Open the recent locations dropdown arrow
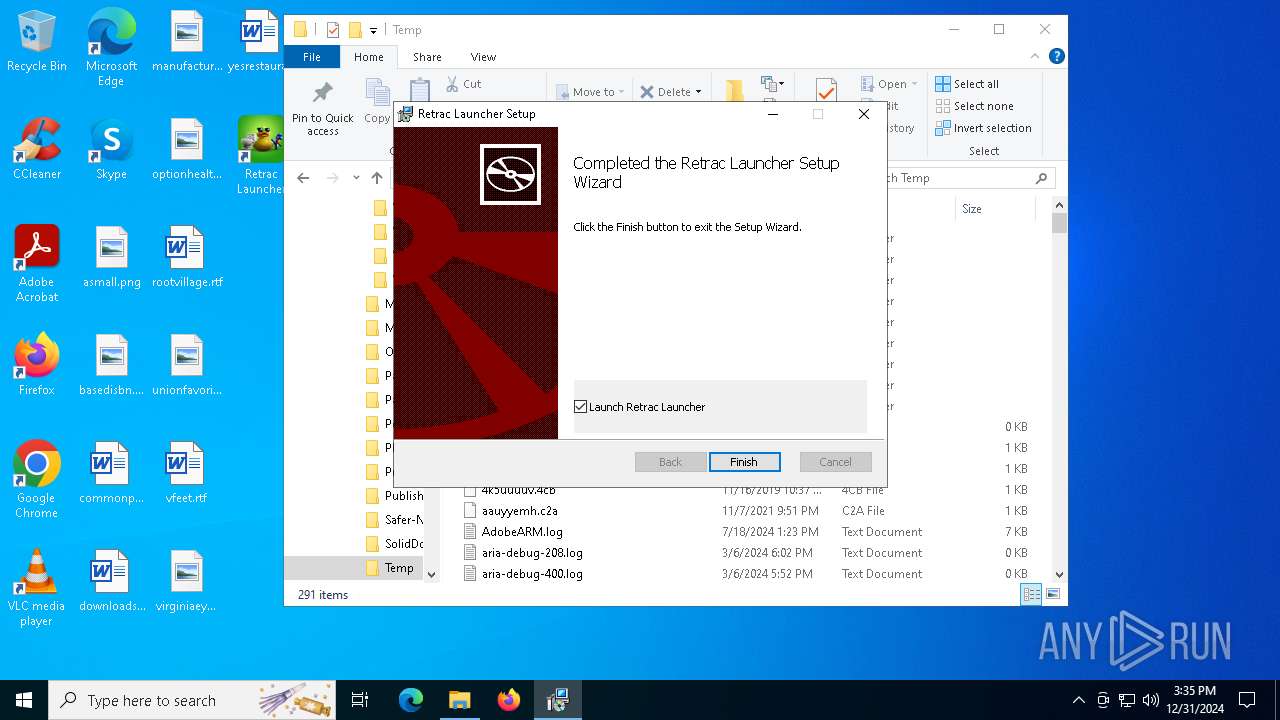The width and height of the screenshot is (1280, 720). tap(356, 178)
